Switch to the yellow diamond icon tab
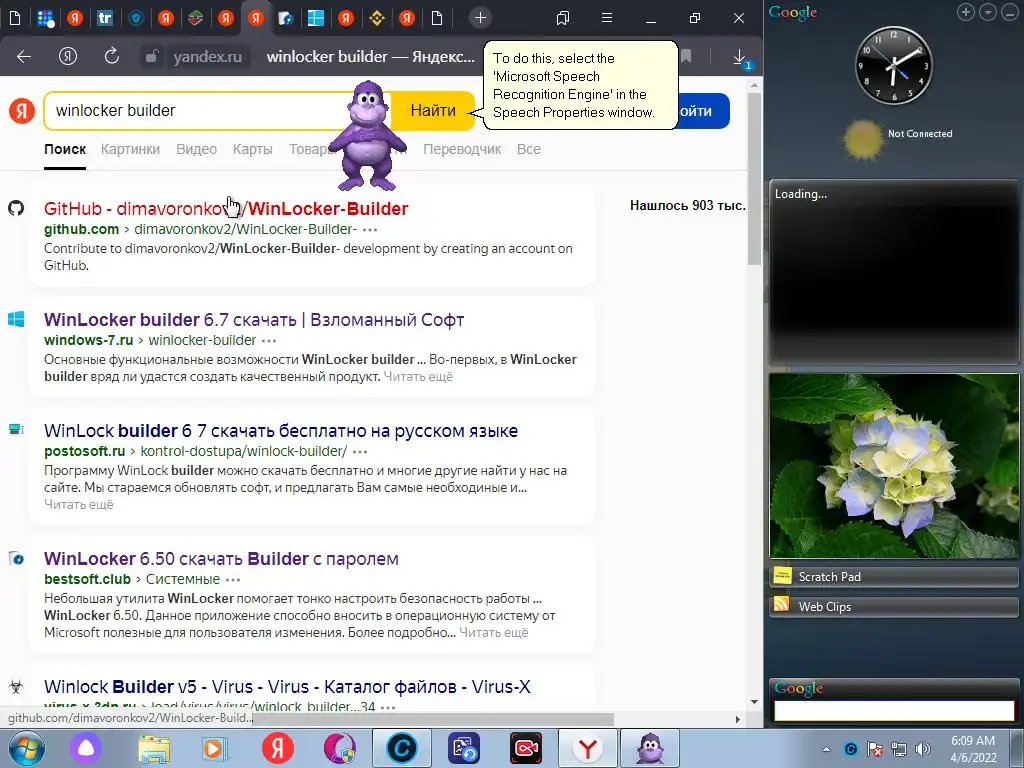 [x=377, y=18]
